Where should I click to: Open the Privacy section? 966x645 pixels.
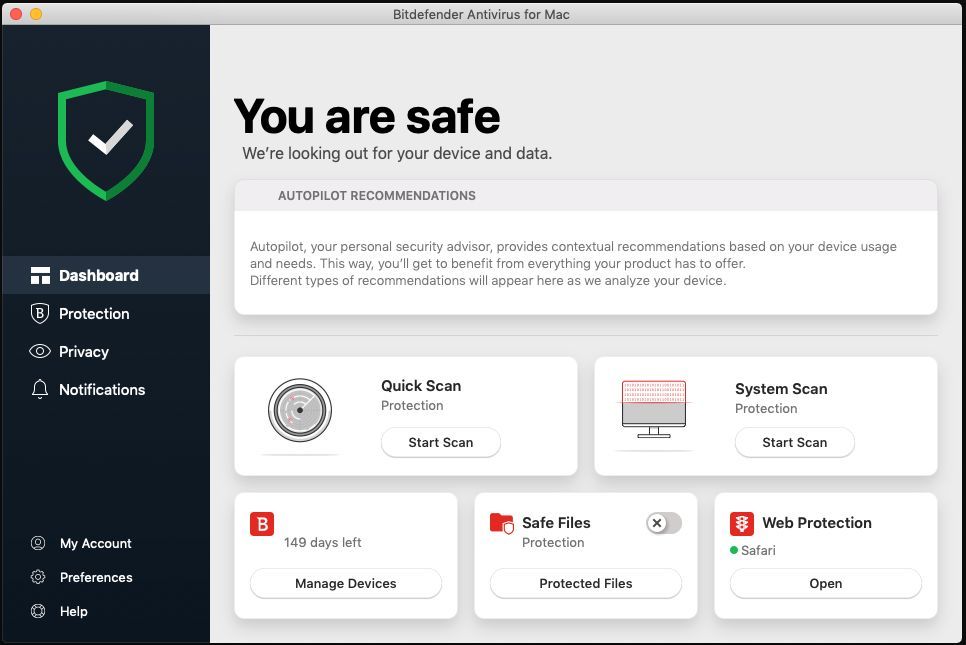(x=83, y=351)
